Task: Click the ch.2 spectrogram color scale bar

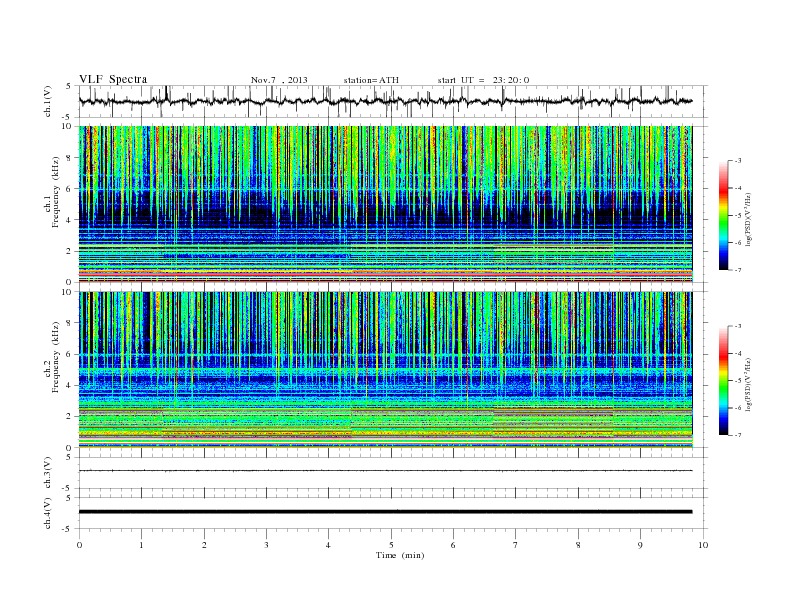Action: tap(723, 380)
